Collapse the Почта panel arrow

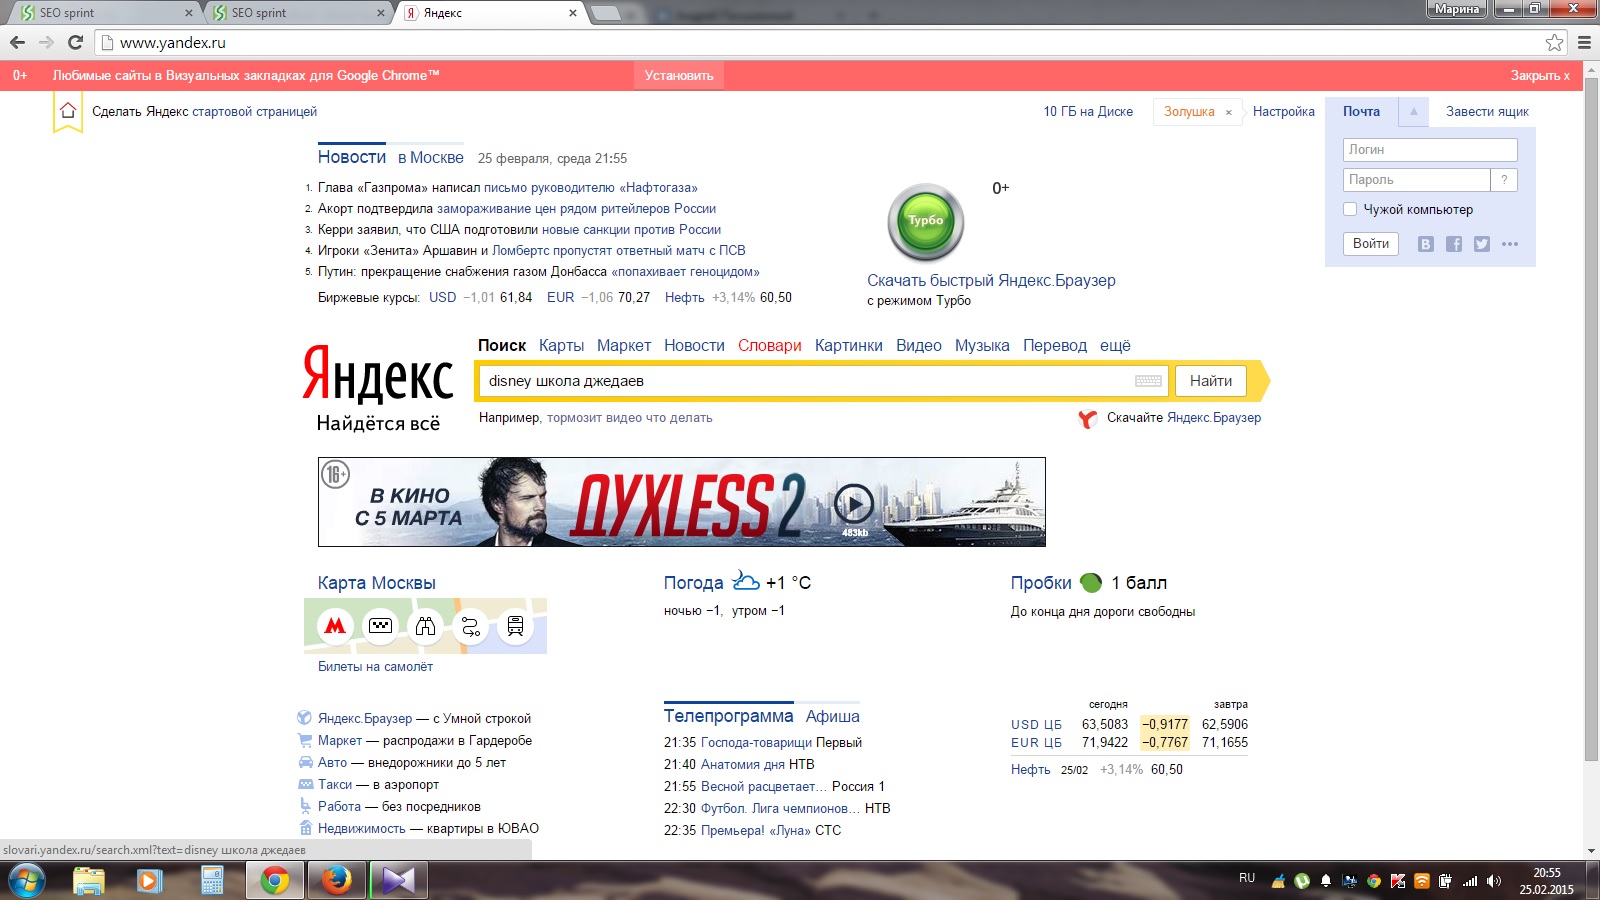1413,111
